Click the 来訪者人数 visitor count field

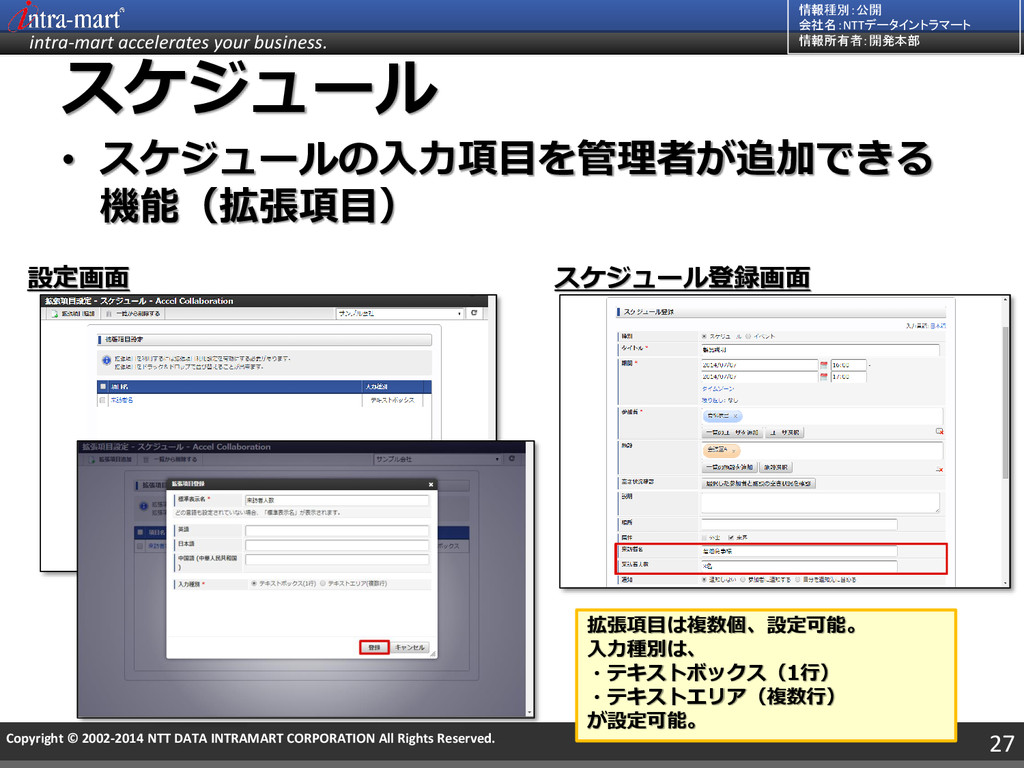(x=799, y=566)
